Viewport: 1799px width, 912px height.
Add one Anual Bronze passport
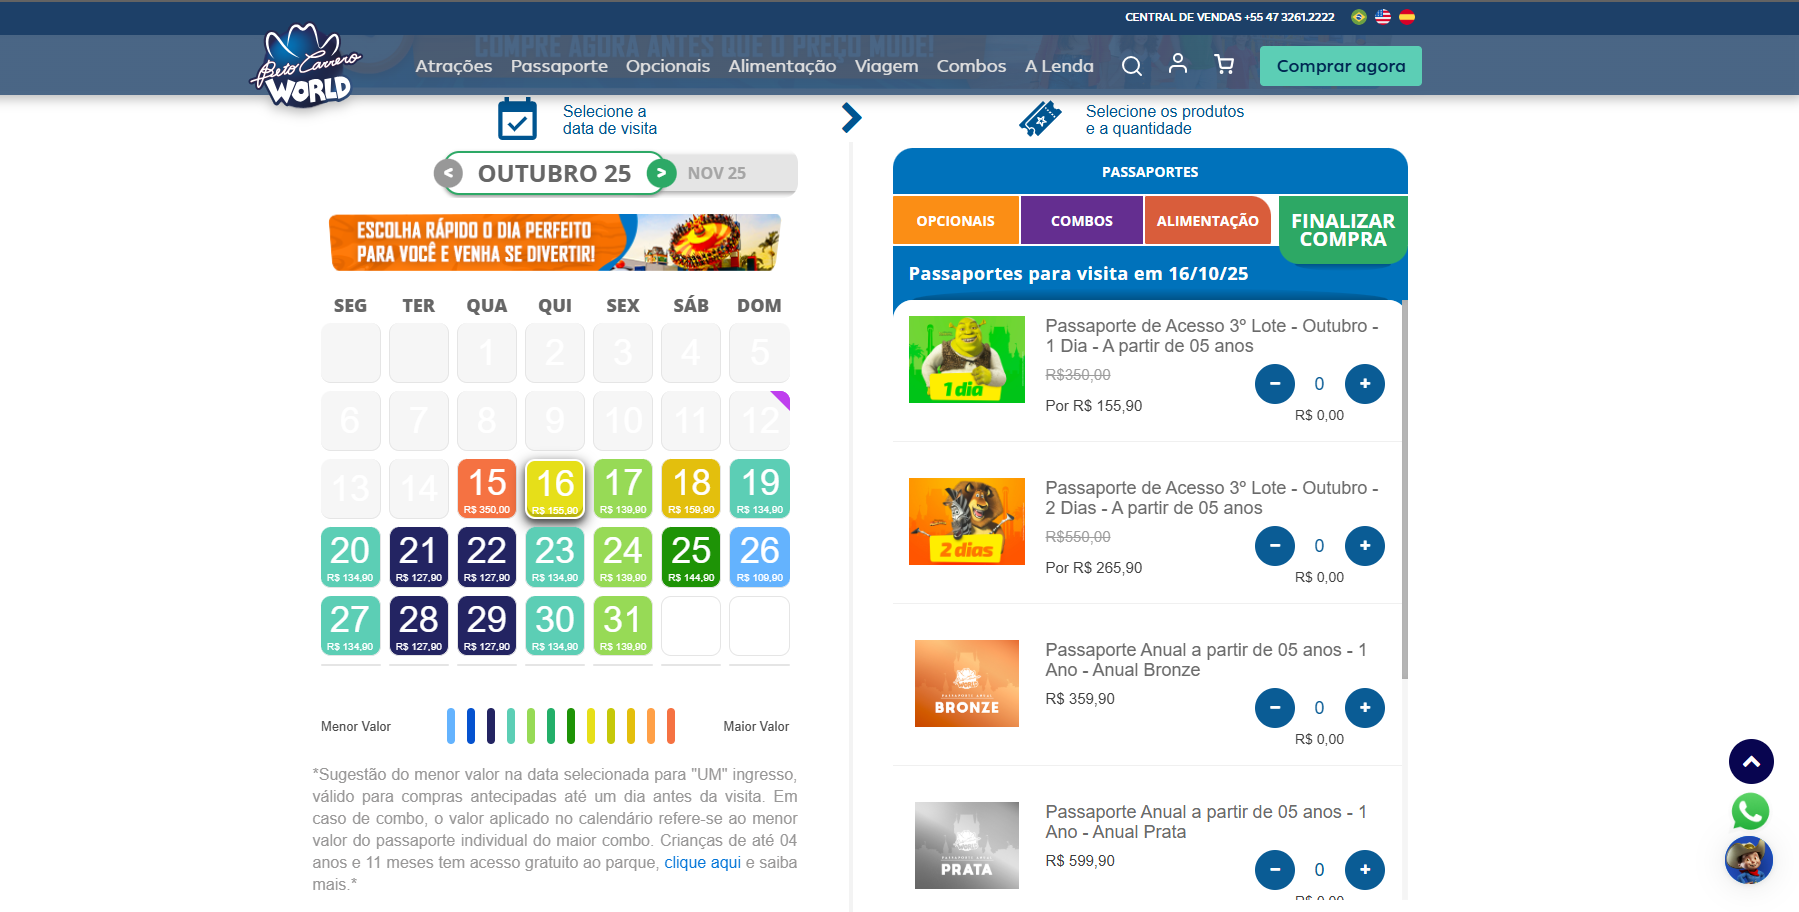point(1364,708)
